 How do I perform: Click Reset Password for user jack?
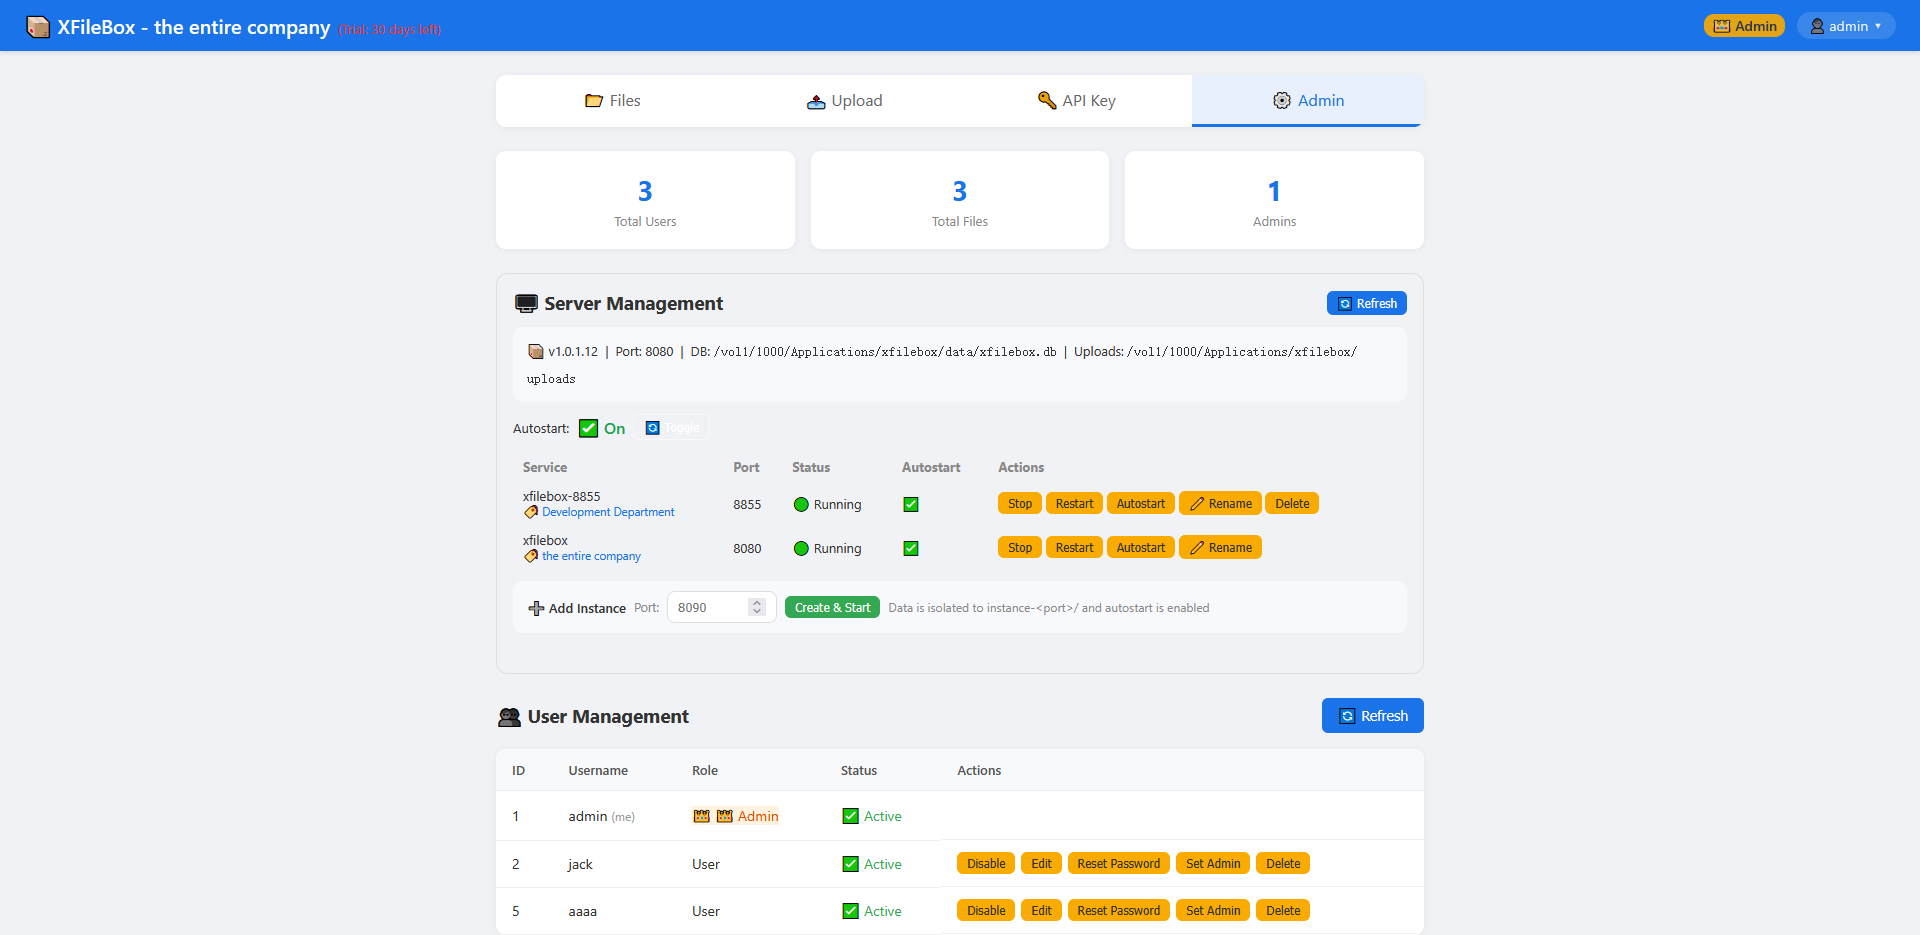[1119, 863]
